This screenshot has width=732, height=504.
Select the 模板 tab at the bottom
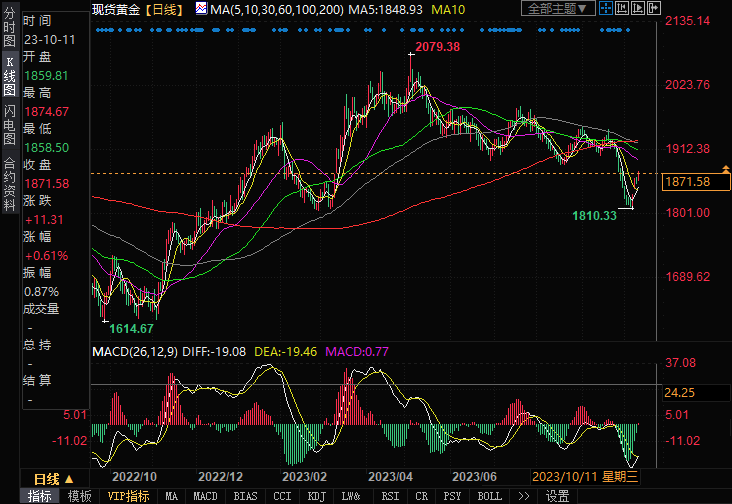pos(79,496)
